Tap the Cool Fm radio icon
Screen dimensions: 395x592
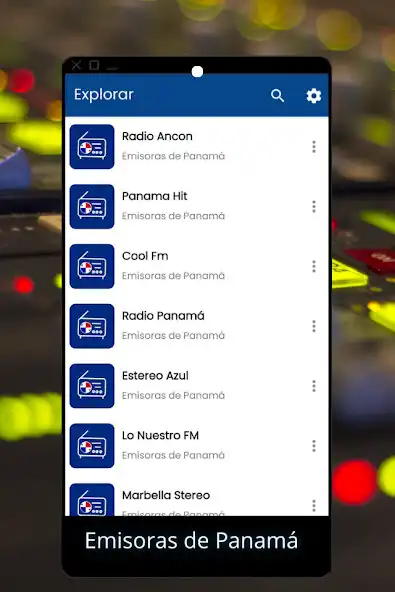tap(92, 266)
